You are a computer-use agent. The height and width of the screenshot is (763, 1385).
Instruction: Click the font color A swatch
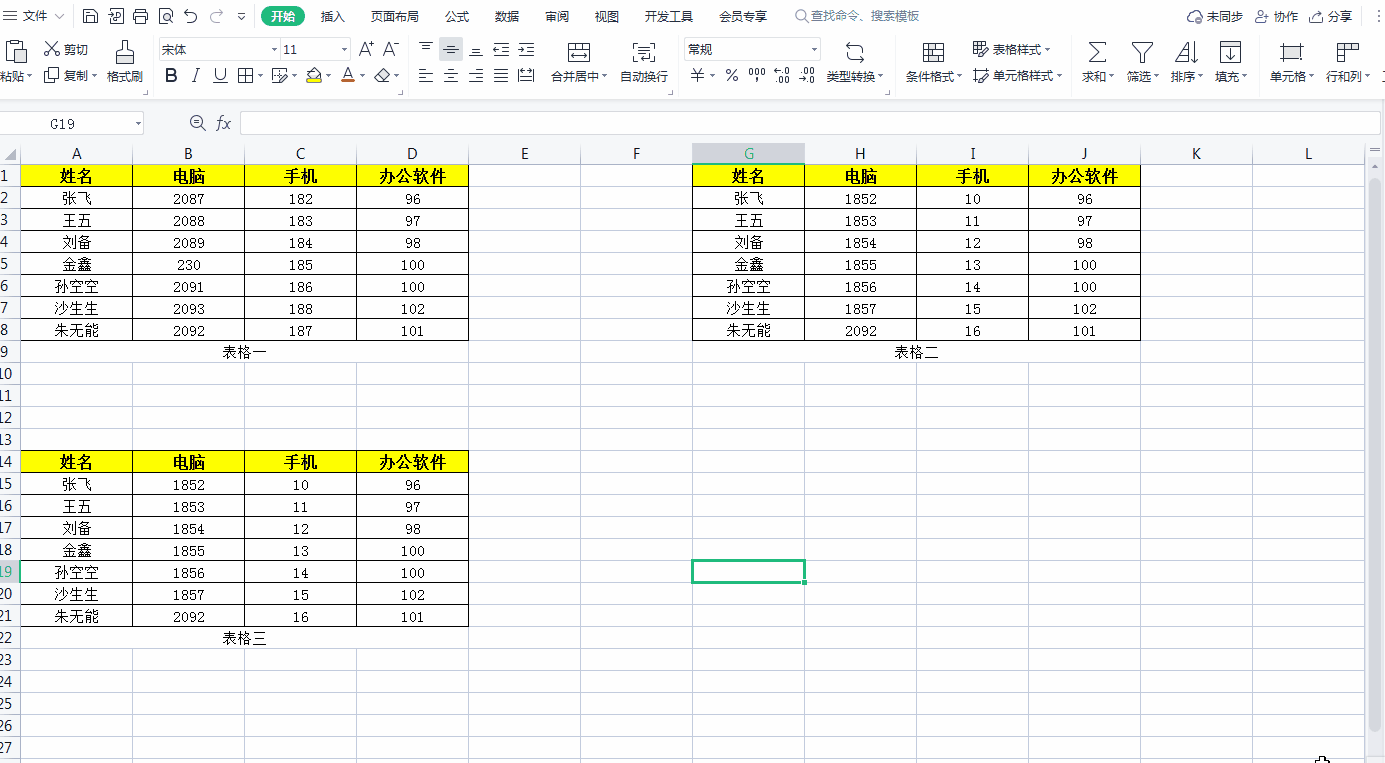[347, 75]
